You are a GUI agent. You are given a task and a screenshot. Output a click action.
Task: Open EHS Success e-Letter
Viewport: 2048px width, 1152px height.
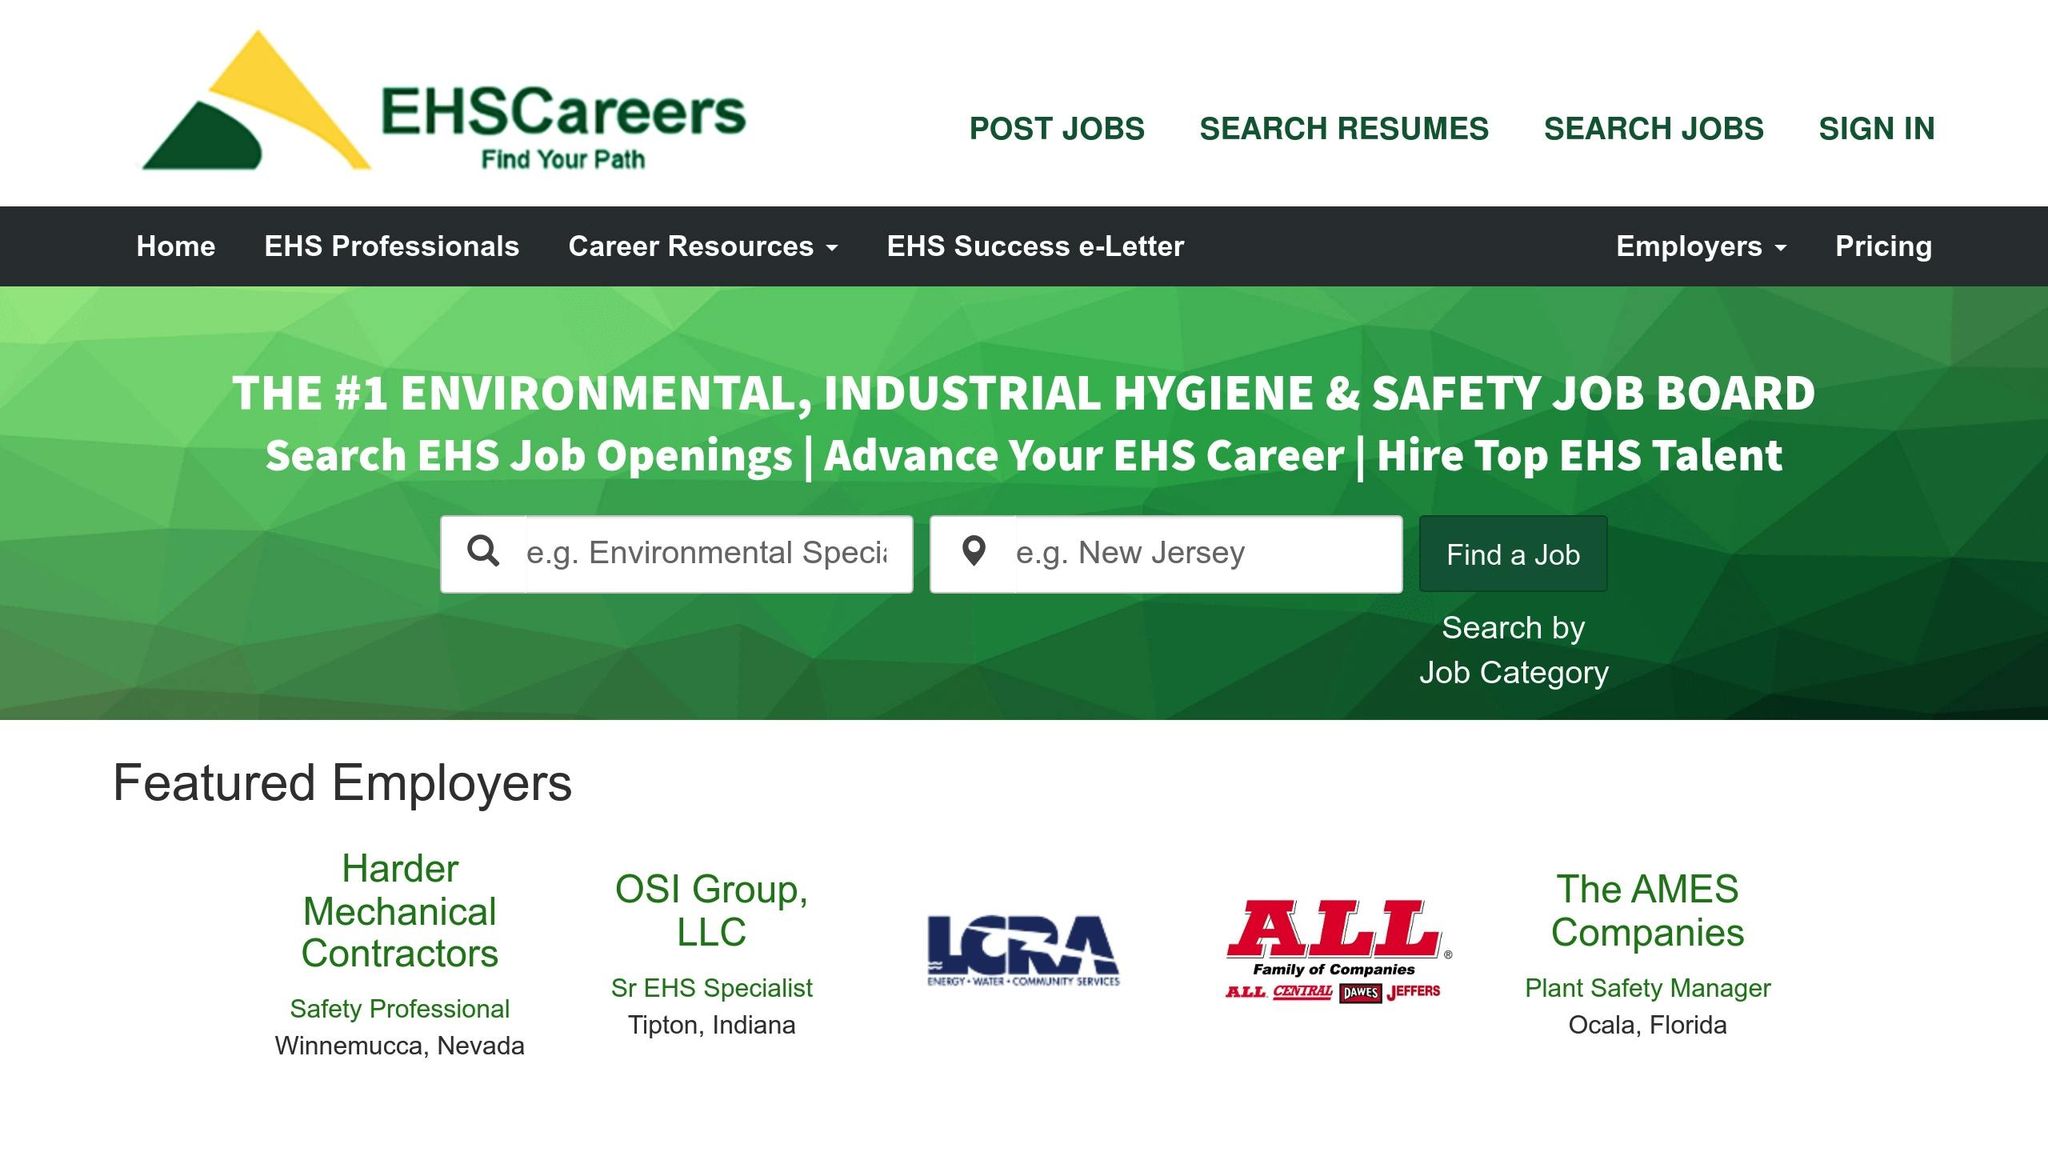[1035, 246]
